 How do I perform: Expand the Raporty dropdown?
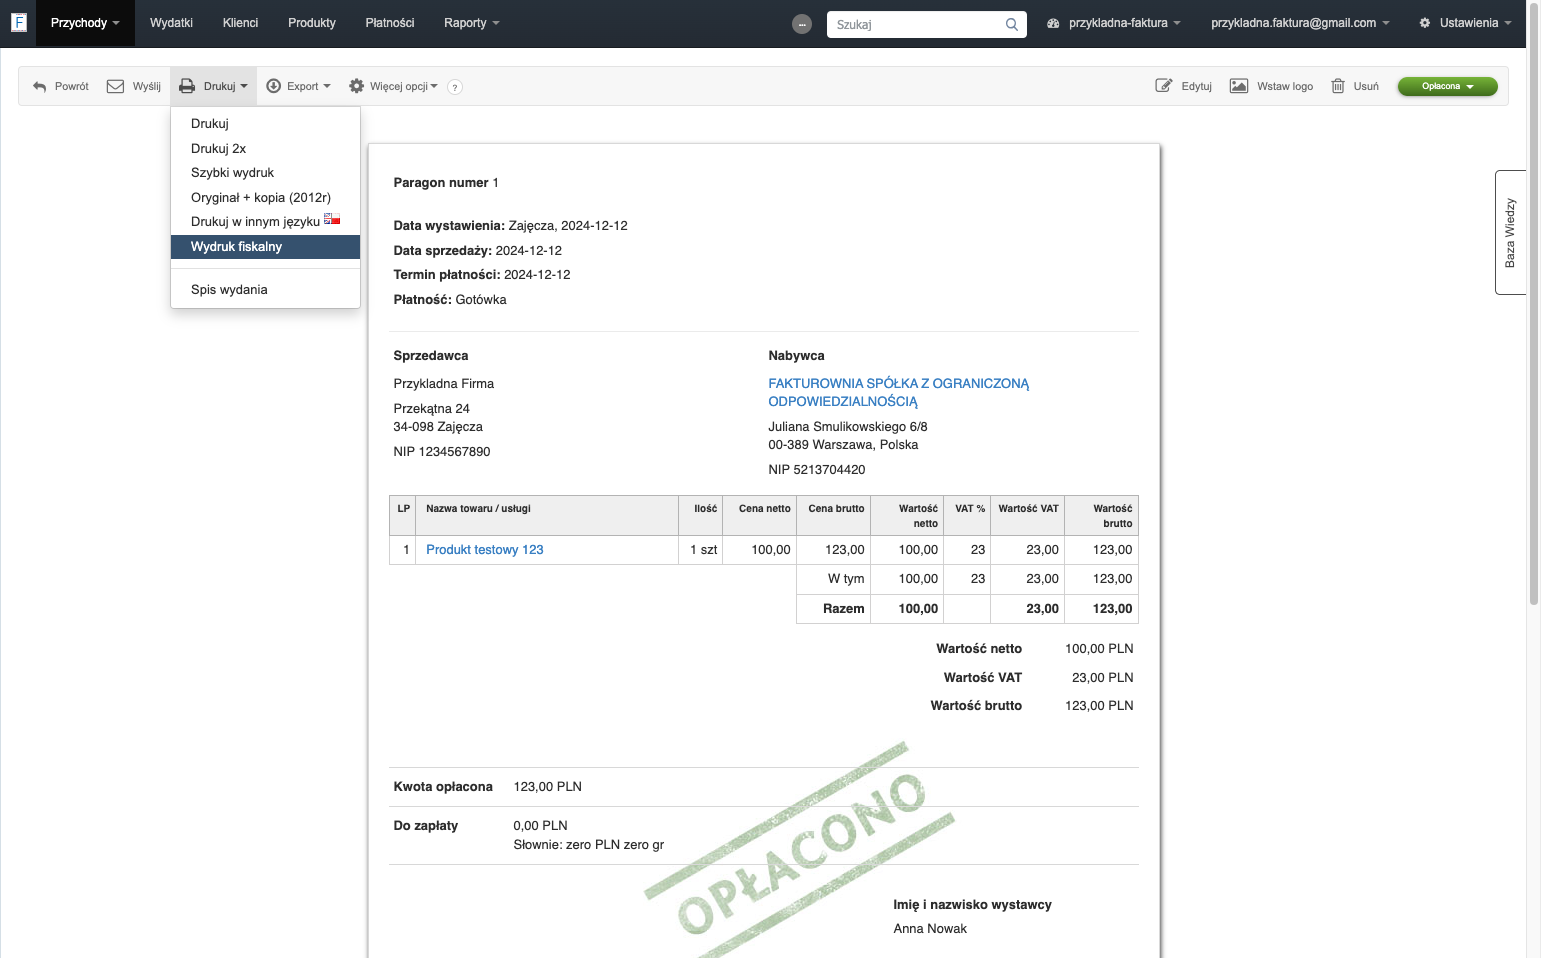pyautogui.click(x=472, y=23)
